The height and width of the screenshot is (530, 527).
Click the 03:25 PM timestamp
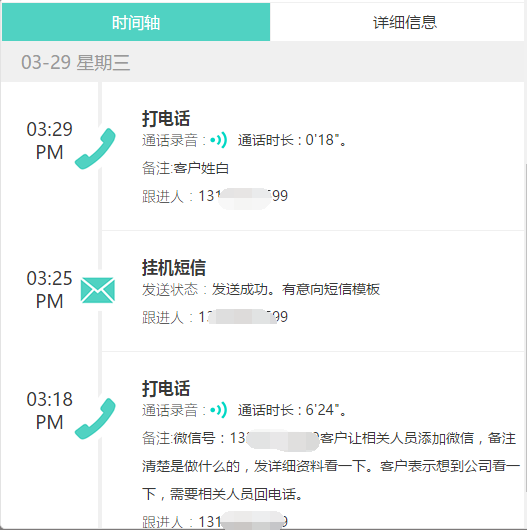pyautogui.click(x=50, y=289)
